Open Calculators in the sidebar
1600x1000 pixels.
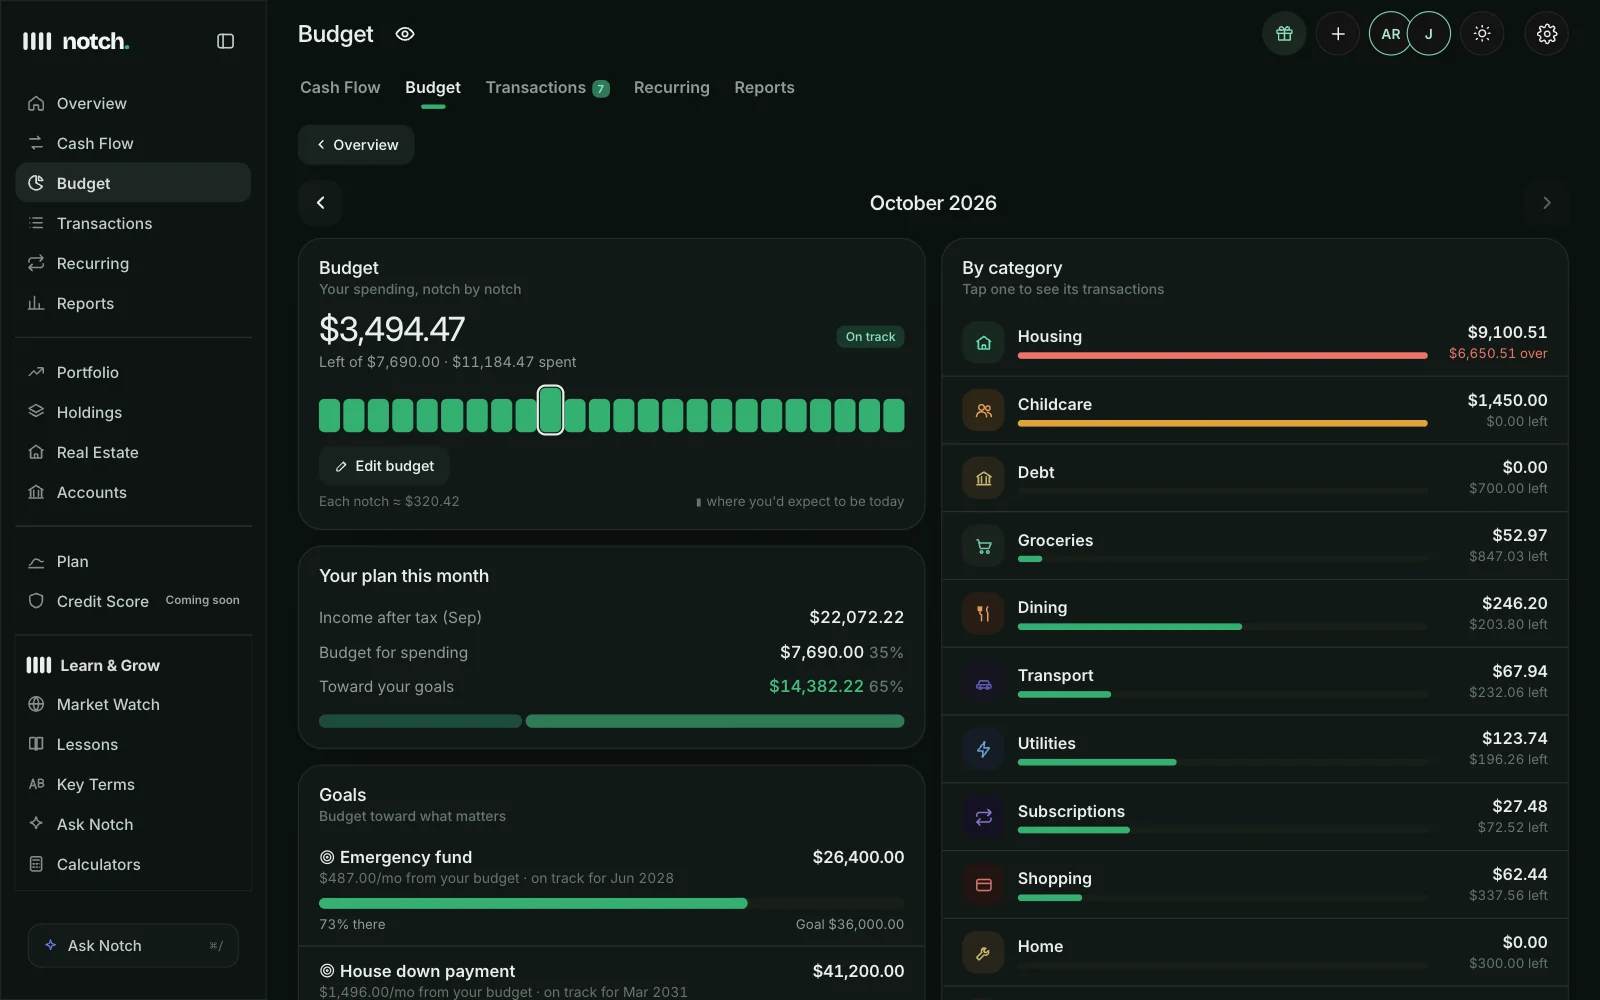pos(133,864)
